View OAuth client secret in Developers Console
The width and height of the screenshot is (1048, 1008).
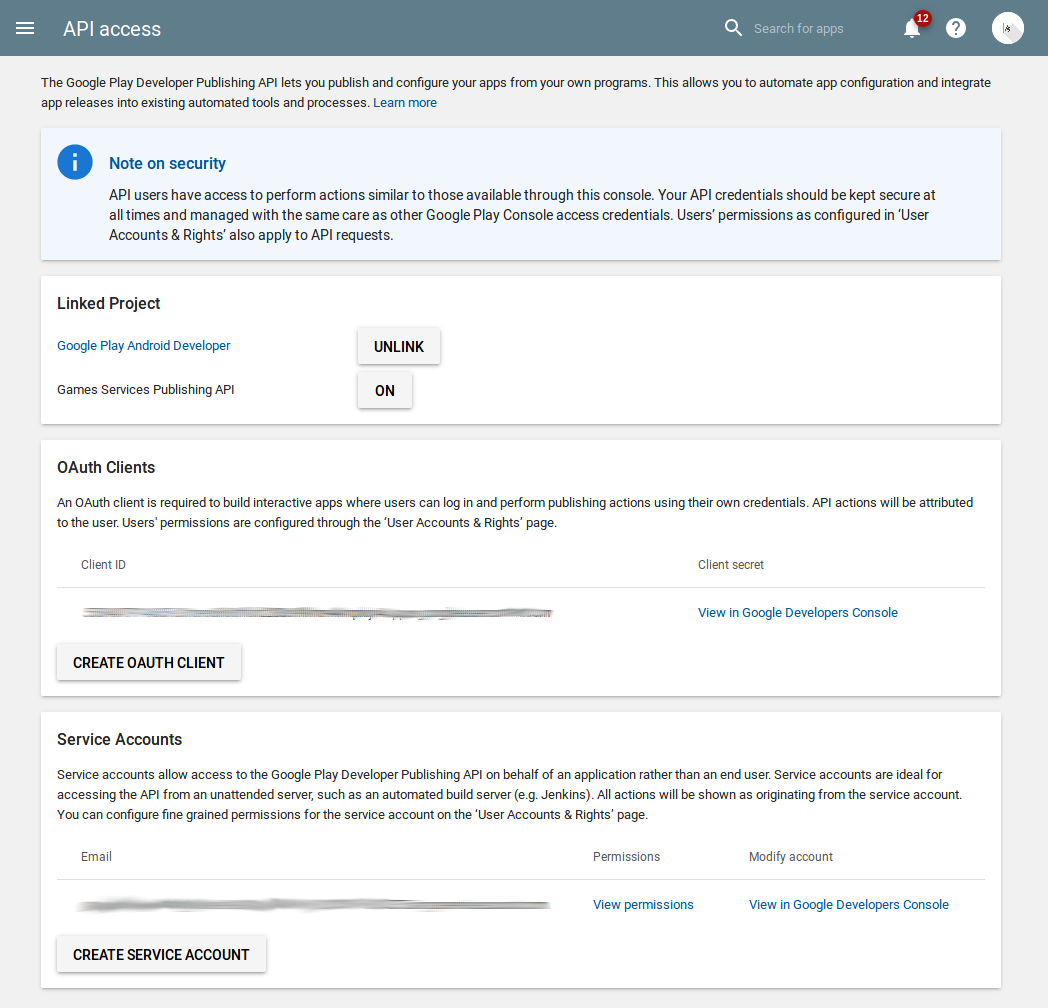tap(798, 613)
